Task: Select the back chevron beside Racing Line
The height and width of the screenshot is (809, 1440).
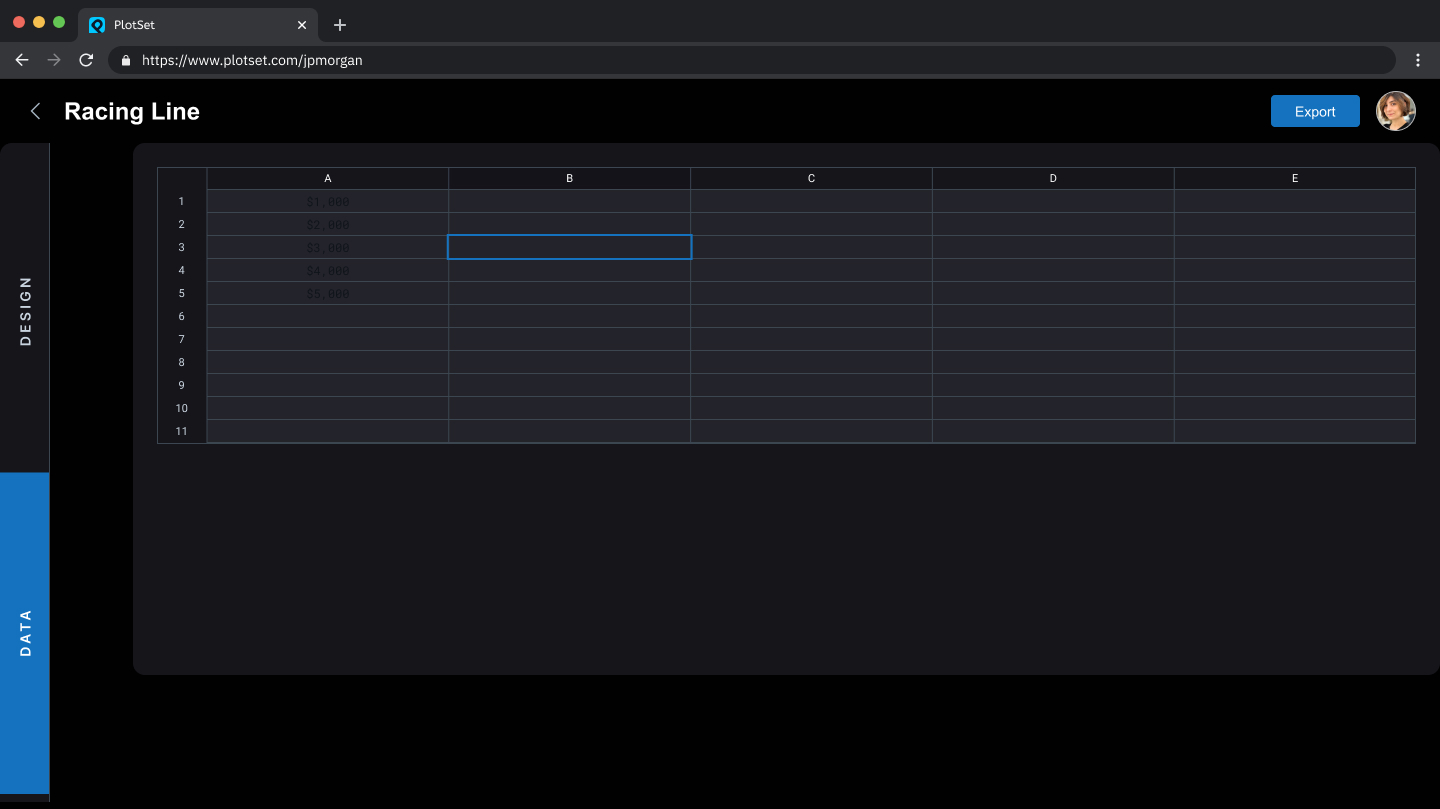Action: pyautogui.click(x=35, y=111)
